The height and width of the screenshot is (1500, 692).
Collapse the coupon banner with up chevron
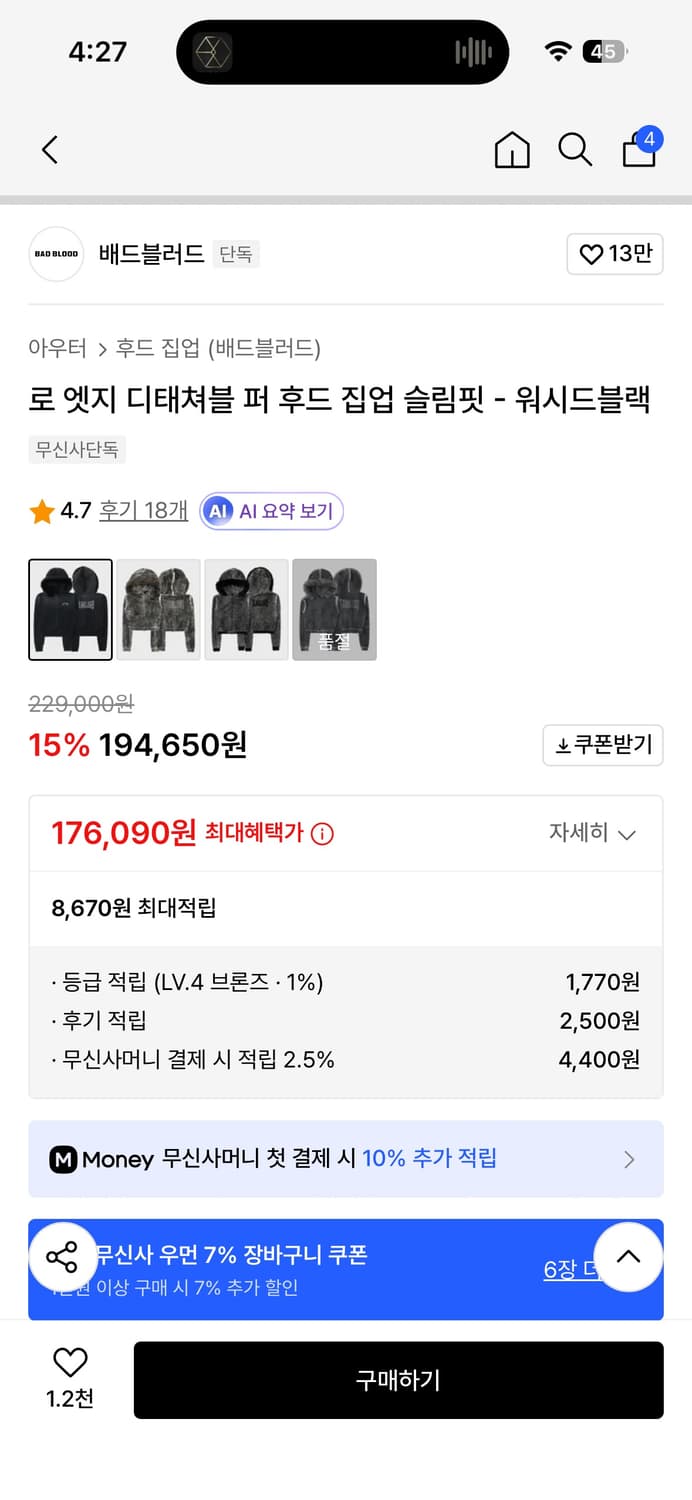[x=629, y=1257]
